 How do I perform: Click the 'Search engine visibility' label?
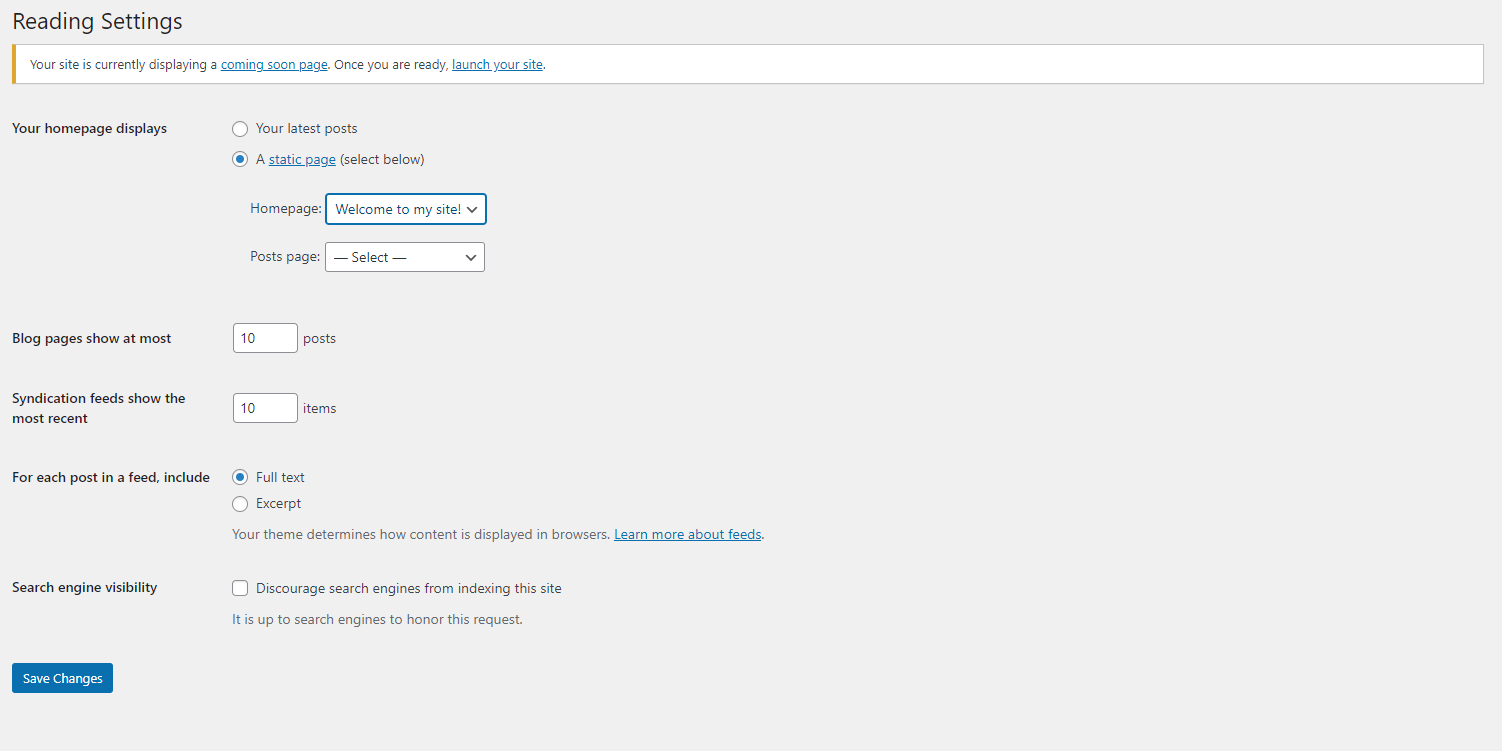pos(85,587)
